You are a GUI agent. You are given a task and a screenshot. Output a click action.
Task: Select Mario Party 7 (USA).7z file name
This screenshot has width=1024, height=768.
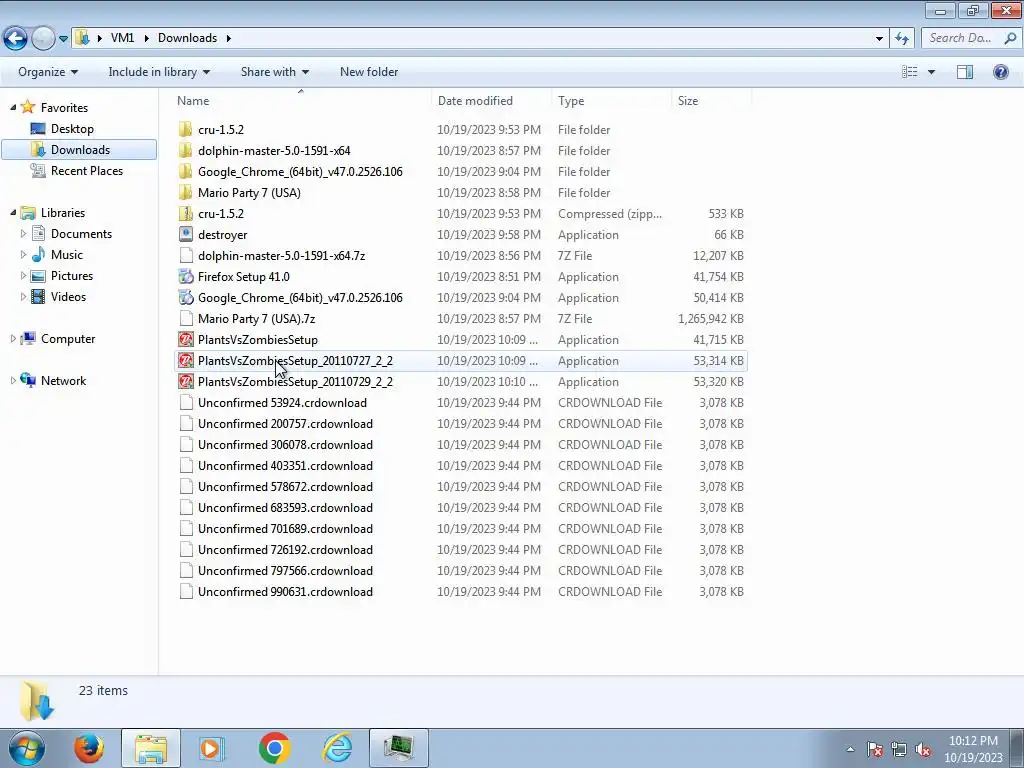[x=257, y=319]
